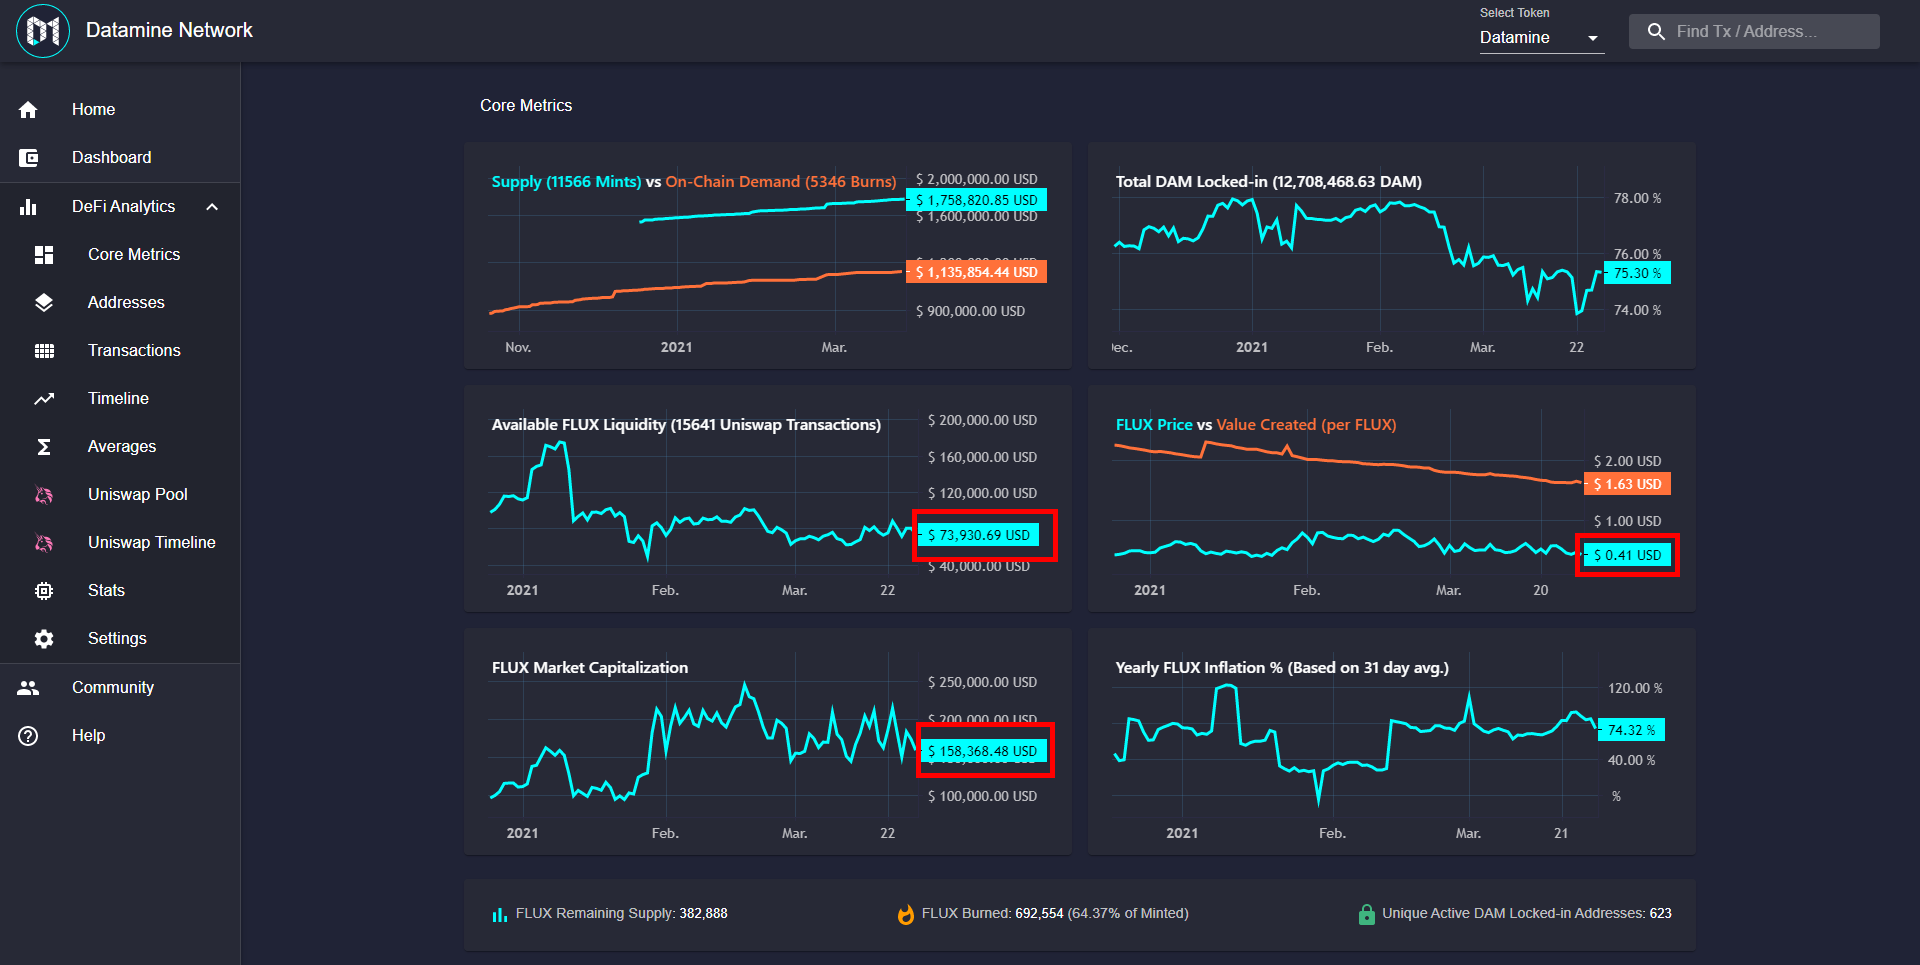Screen dimensions: 1920x965
Task: Click the Datamine Network logo icon
Action: pyautogui.click(x=43, y=31)
